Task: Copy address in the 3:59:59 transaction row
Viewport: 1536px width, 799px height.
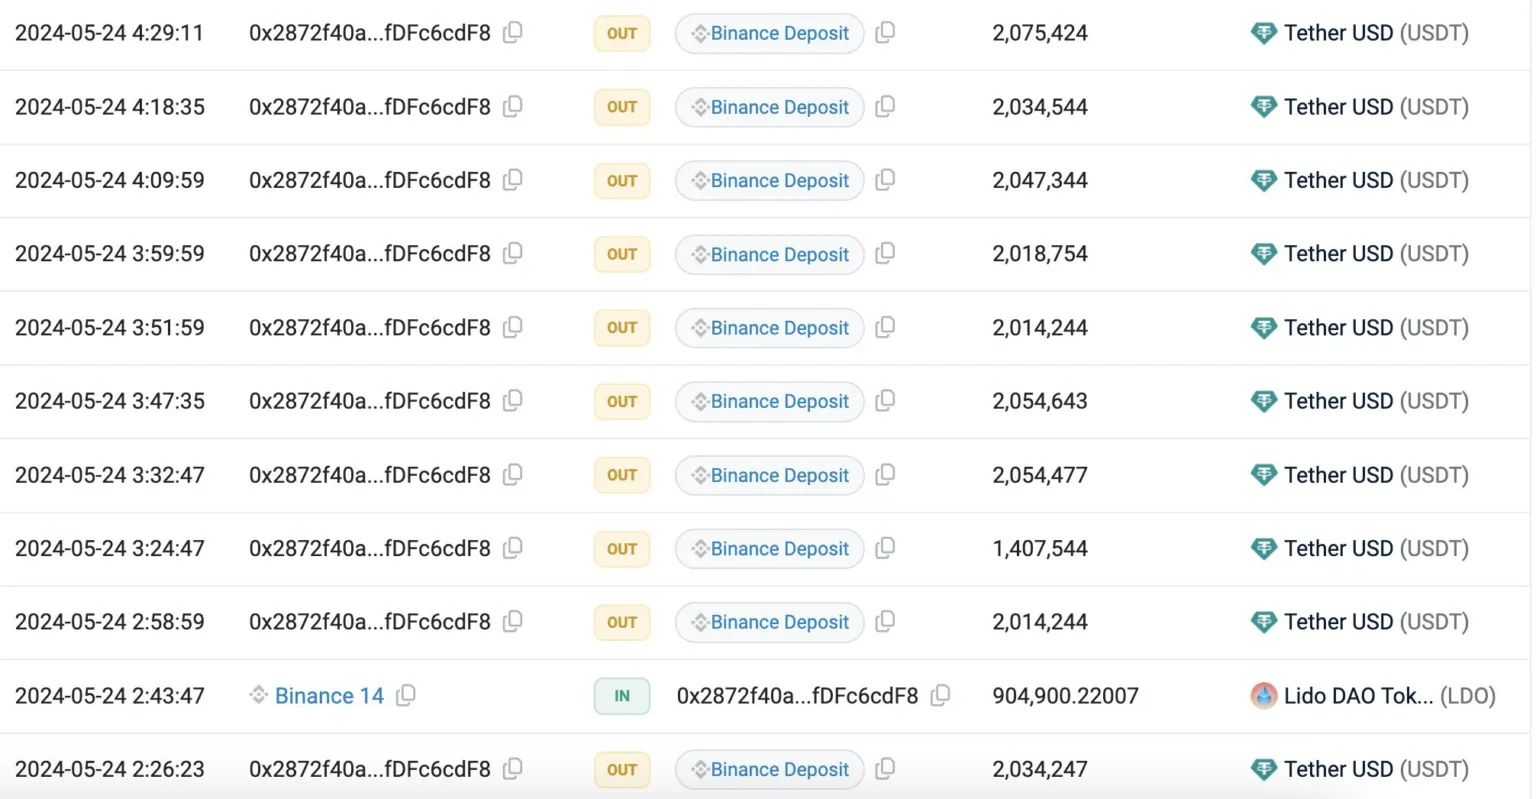Action: [x=513, y=253]
